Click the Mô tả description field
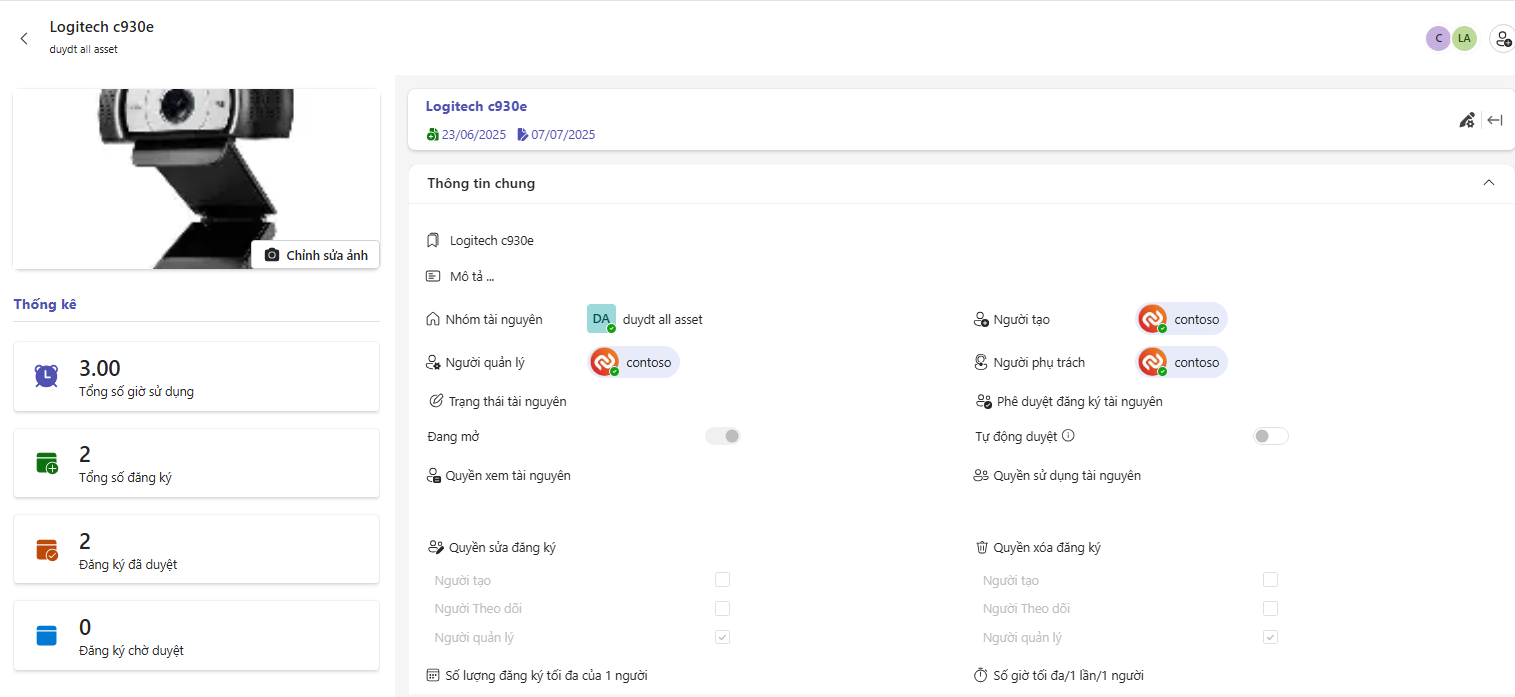 472,276
